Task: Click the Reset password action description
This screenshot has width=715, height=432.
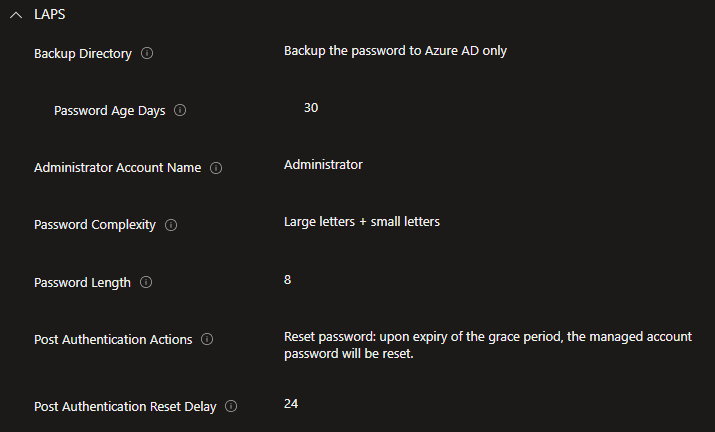Action: (x=487, y=345)
